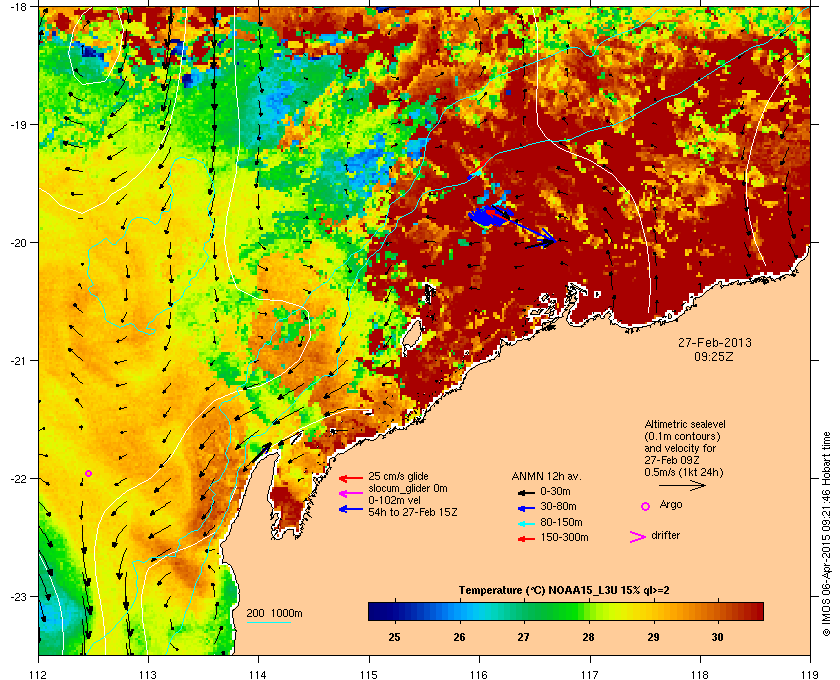
Task: Click the '200 1000m' depth contour label
Action: click(x=274, y=614)
